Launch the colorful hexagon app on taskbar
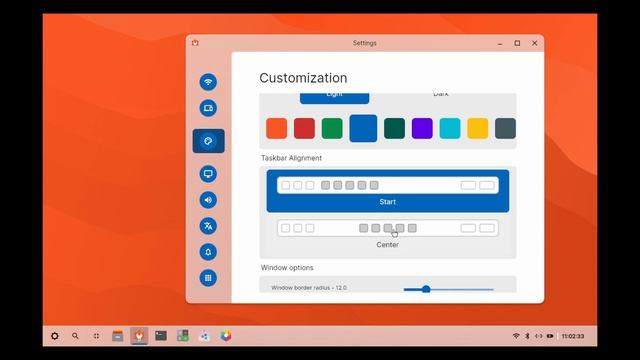 tap(226, 336)
